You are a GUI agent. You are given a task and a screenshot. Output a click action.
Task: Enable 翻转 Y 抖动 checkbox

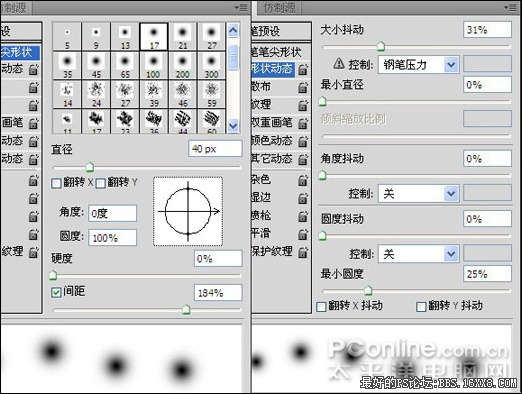[421, 306]
